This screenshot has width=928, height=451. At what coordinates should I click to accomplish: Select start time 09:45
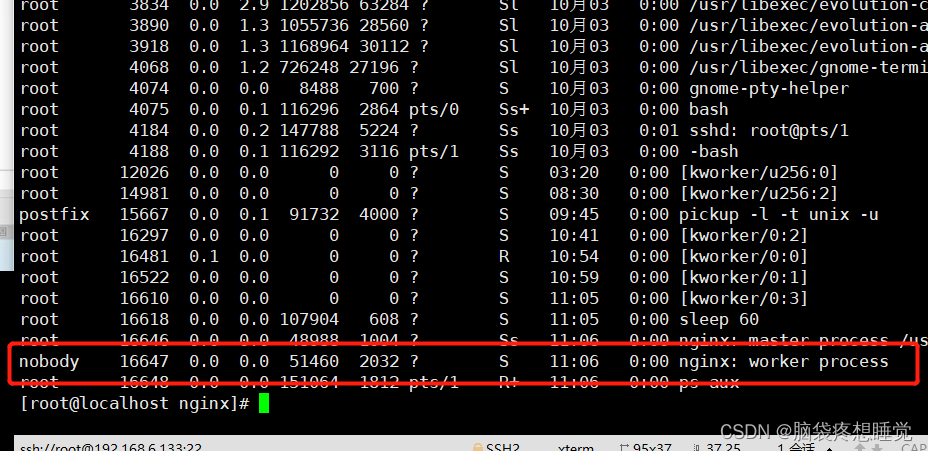tap(573, 214)
